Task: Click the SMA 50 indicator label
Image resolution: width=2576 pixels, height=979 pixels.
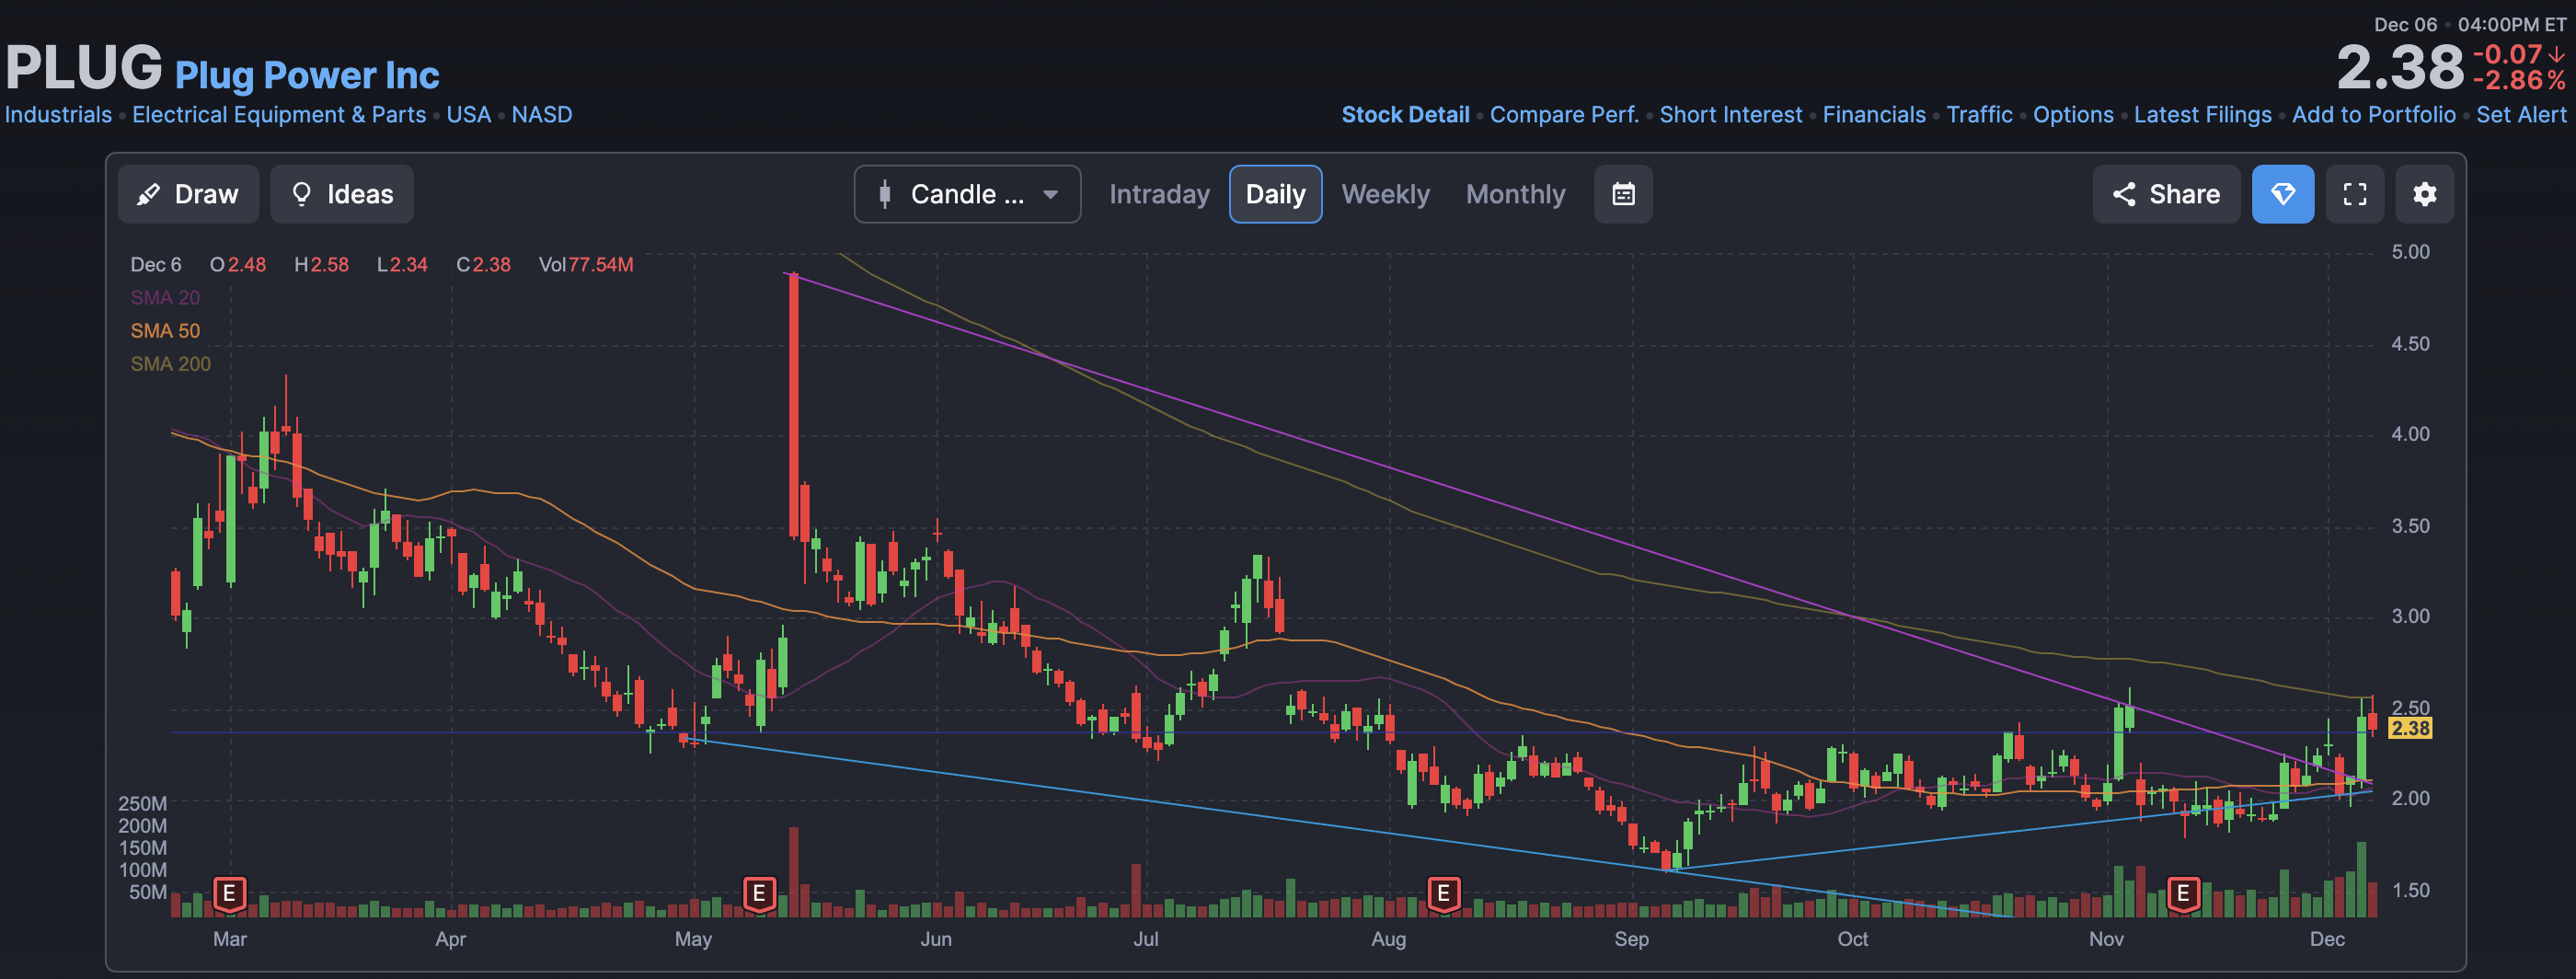Action: pyautogui.click(x=165, y=331)
